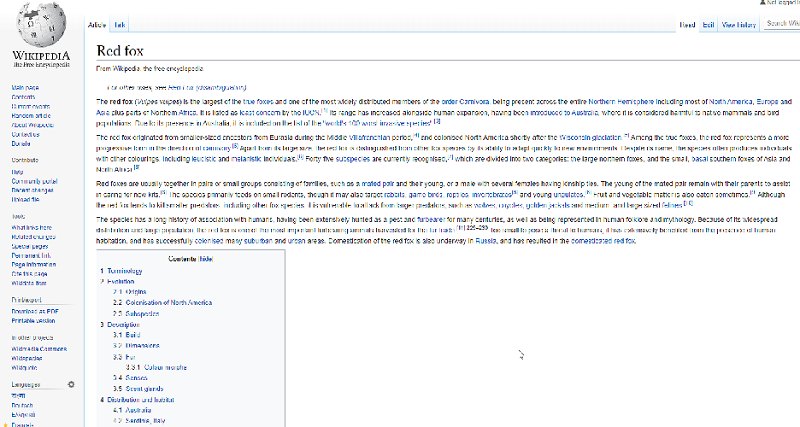
Task: Open the 'mated pair' link
Action: [378, 183]
